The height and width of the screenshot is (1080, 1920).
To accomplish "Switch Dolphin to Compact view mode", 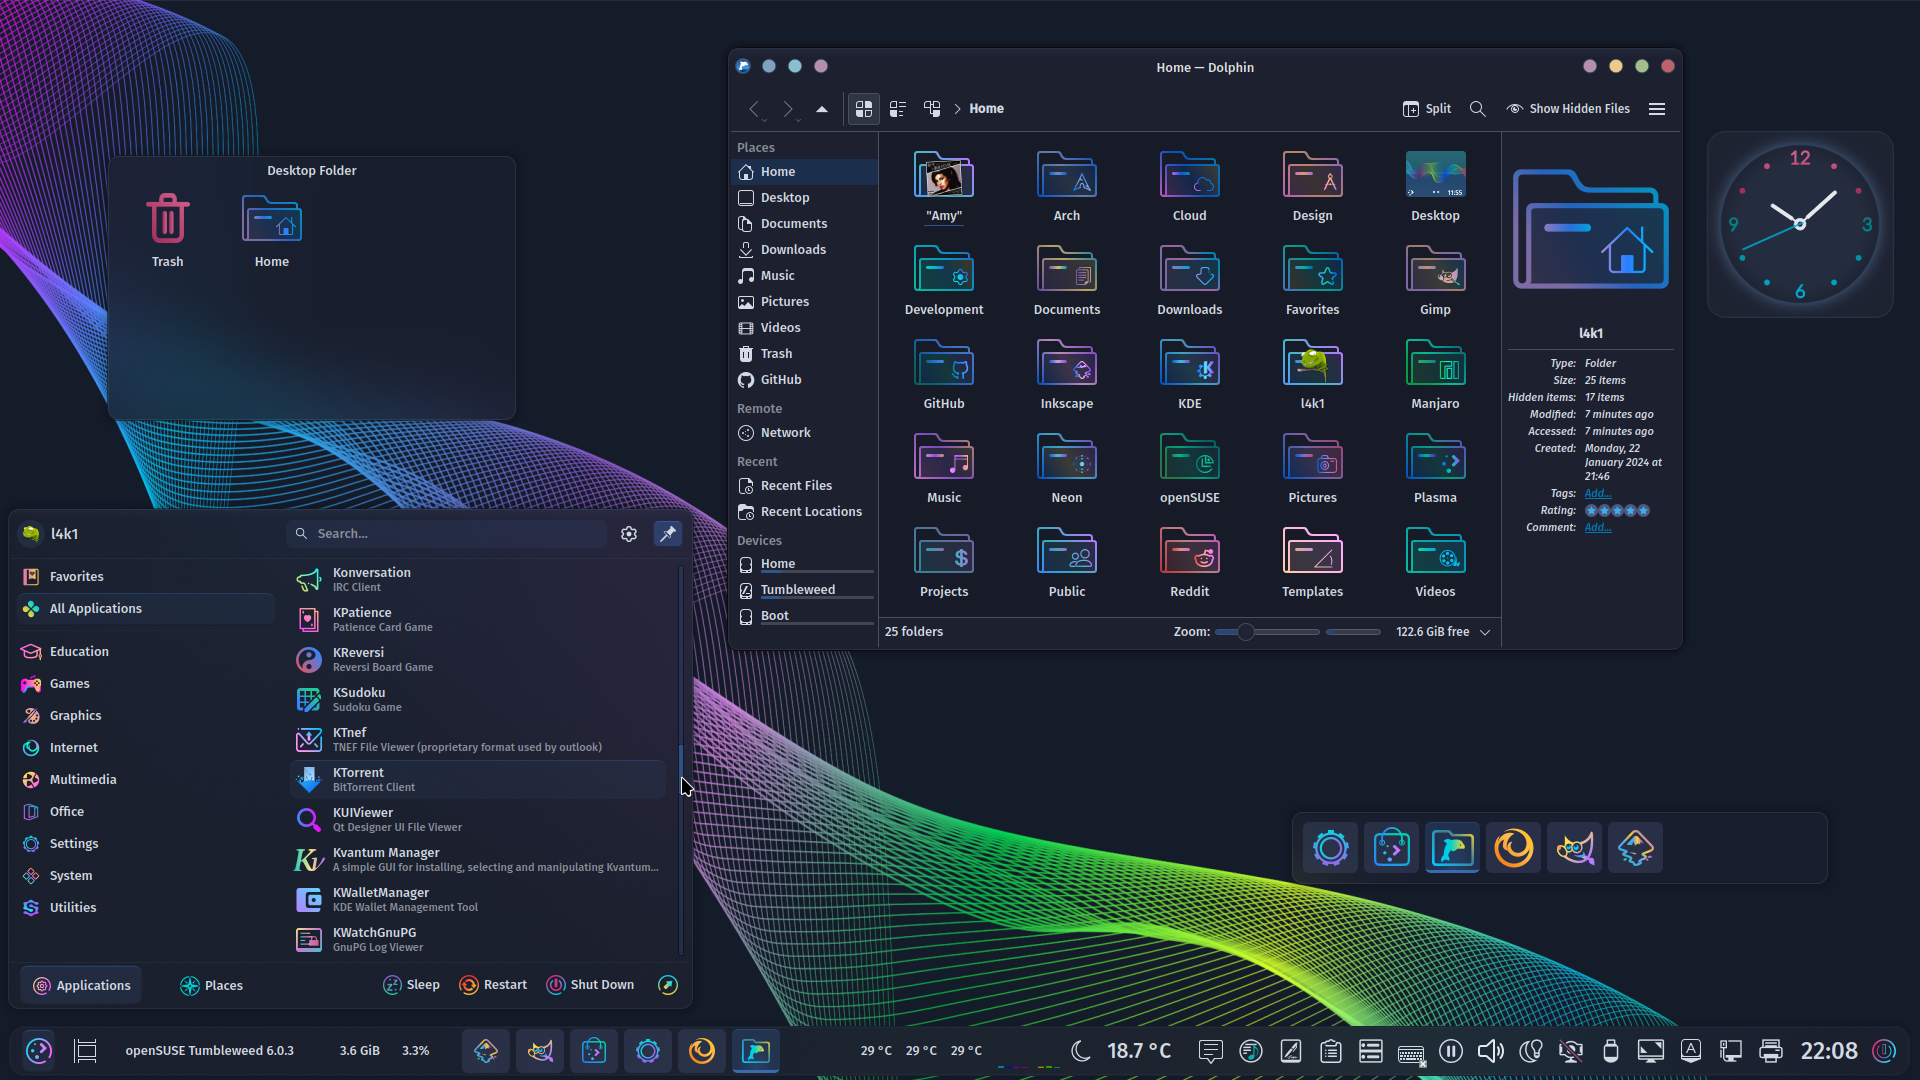I will tap(898, 109).
